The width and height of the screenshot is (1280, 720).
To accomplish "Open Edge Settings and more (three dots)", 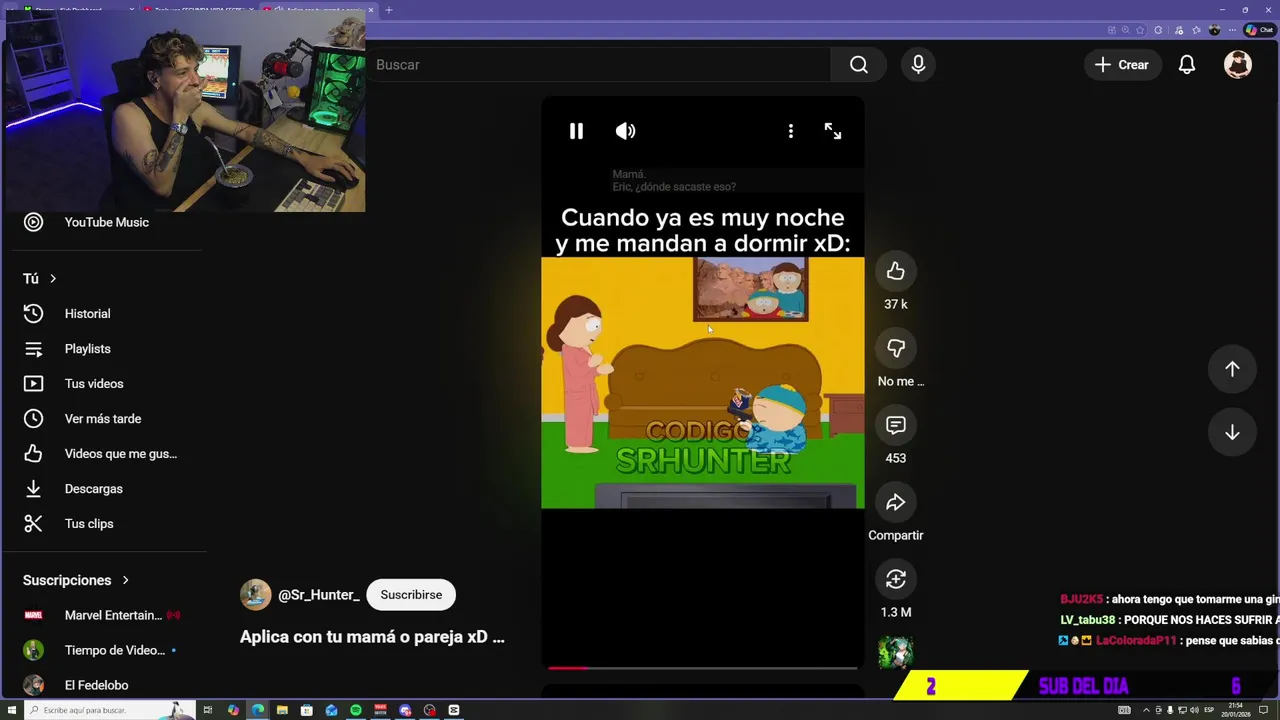I will pyautogui.click(x=1232, y=30).
